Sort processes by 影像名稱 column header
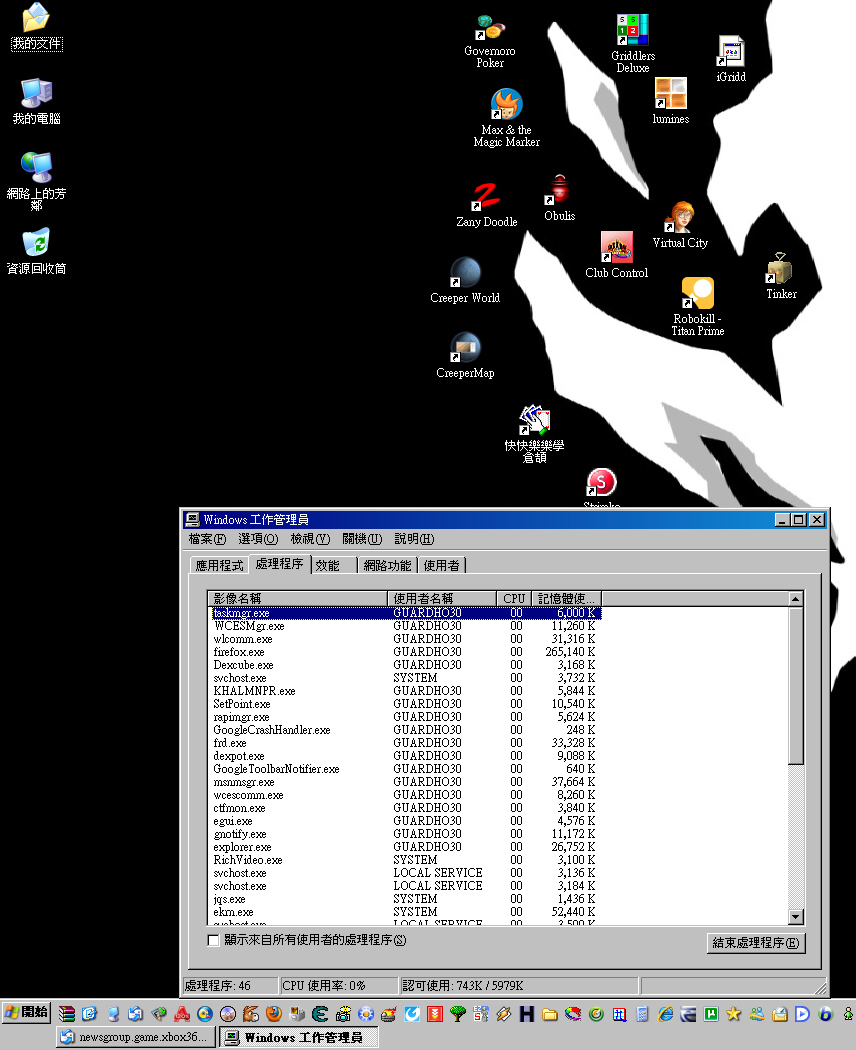Image resolution: width=856 pixels, height=1050 pixels. tap(298, 598)
